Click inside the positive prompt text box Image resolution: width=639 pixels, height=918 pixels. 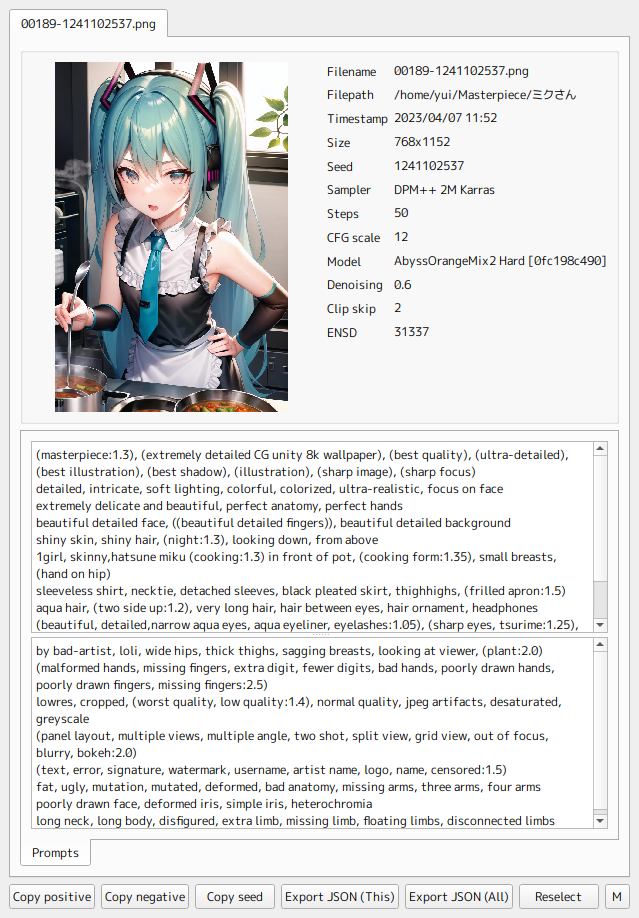pos(312,537)
